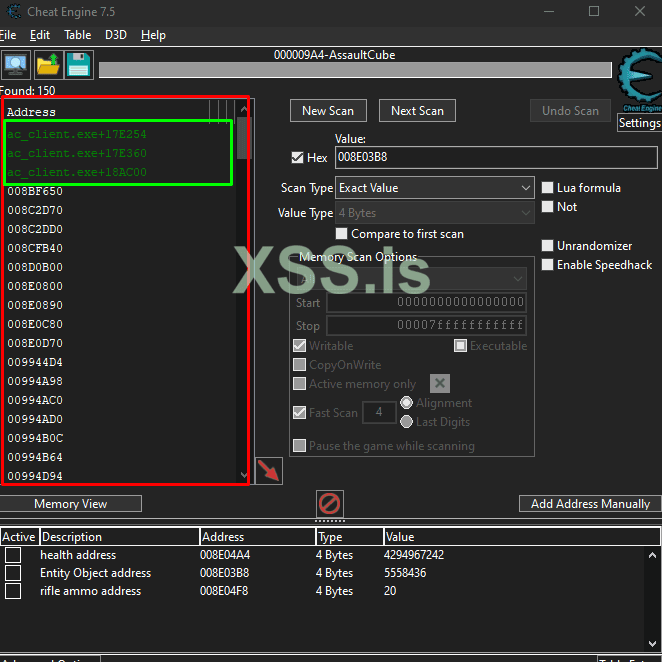Select the Alignment radio button
This screenshot has height=662, width=662.
point(406,403)
